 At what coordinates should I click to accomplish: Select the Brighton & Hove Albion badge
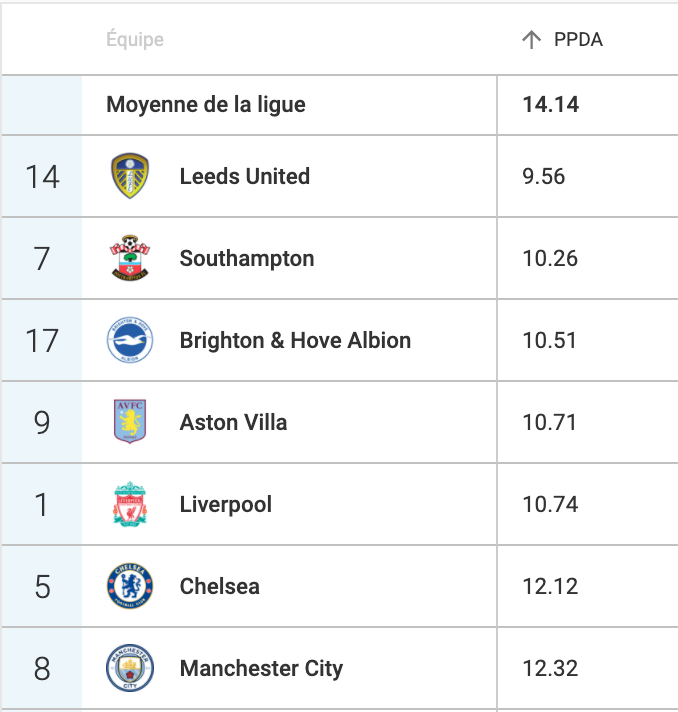130,340
